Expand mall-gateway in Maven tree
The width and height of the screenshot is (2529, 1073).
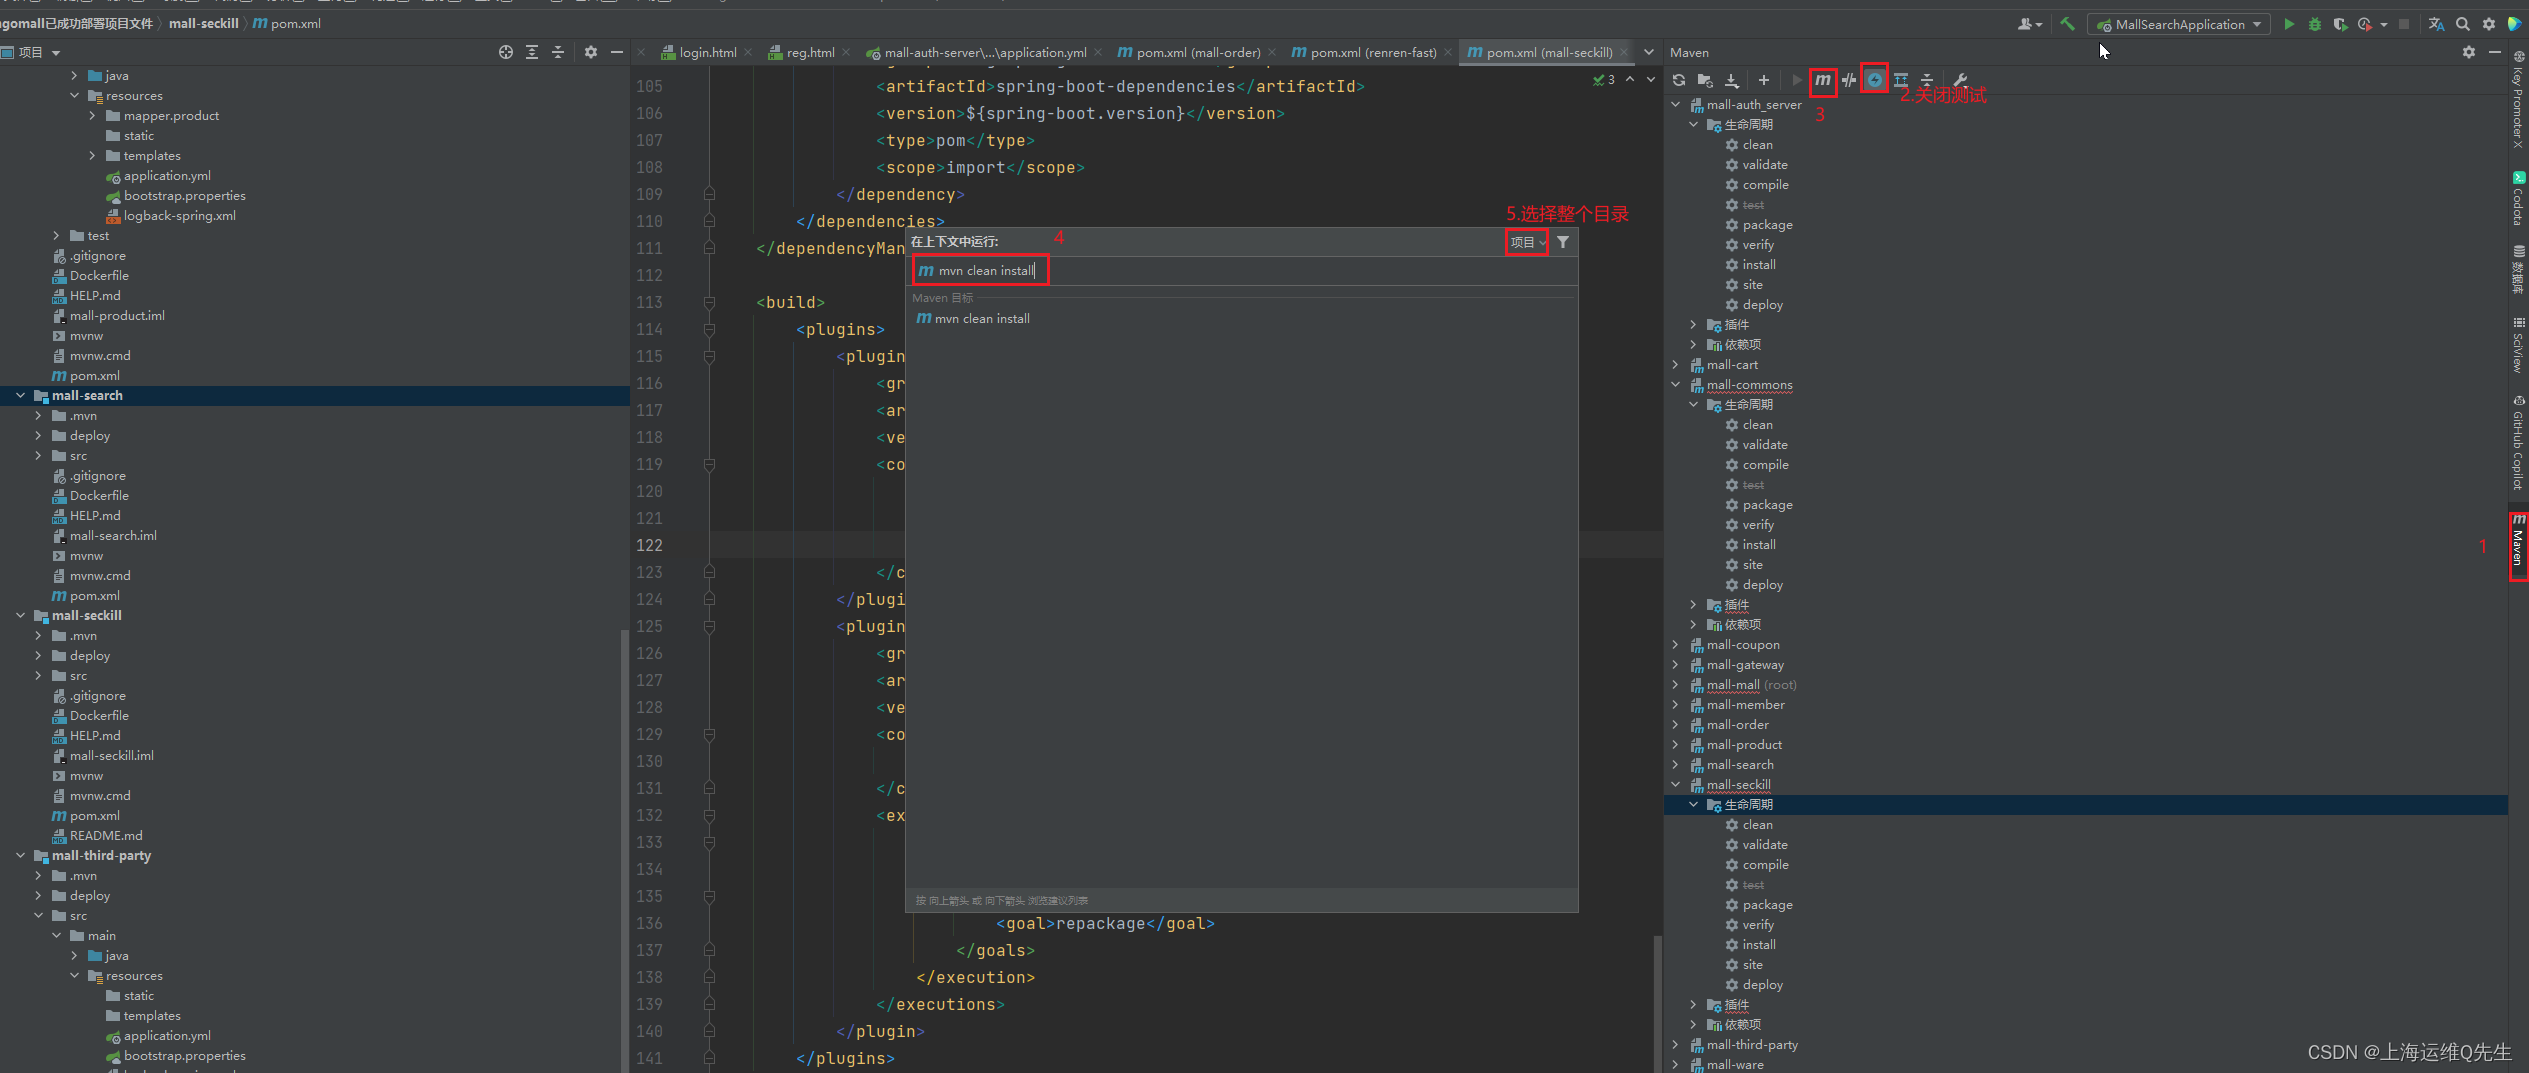[x=1676, y=665]
